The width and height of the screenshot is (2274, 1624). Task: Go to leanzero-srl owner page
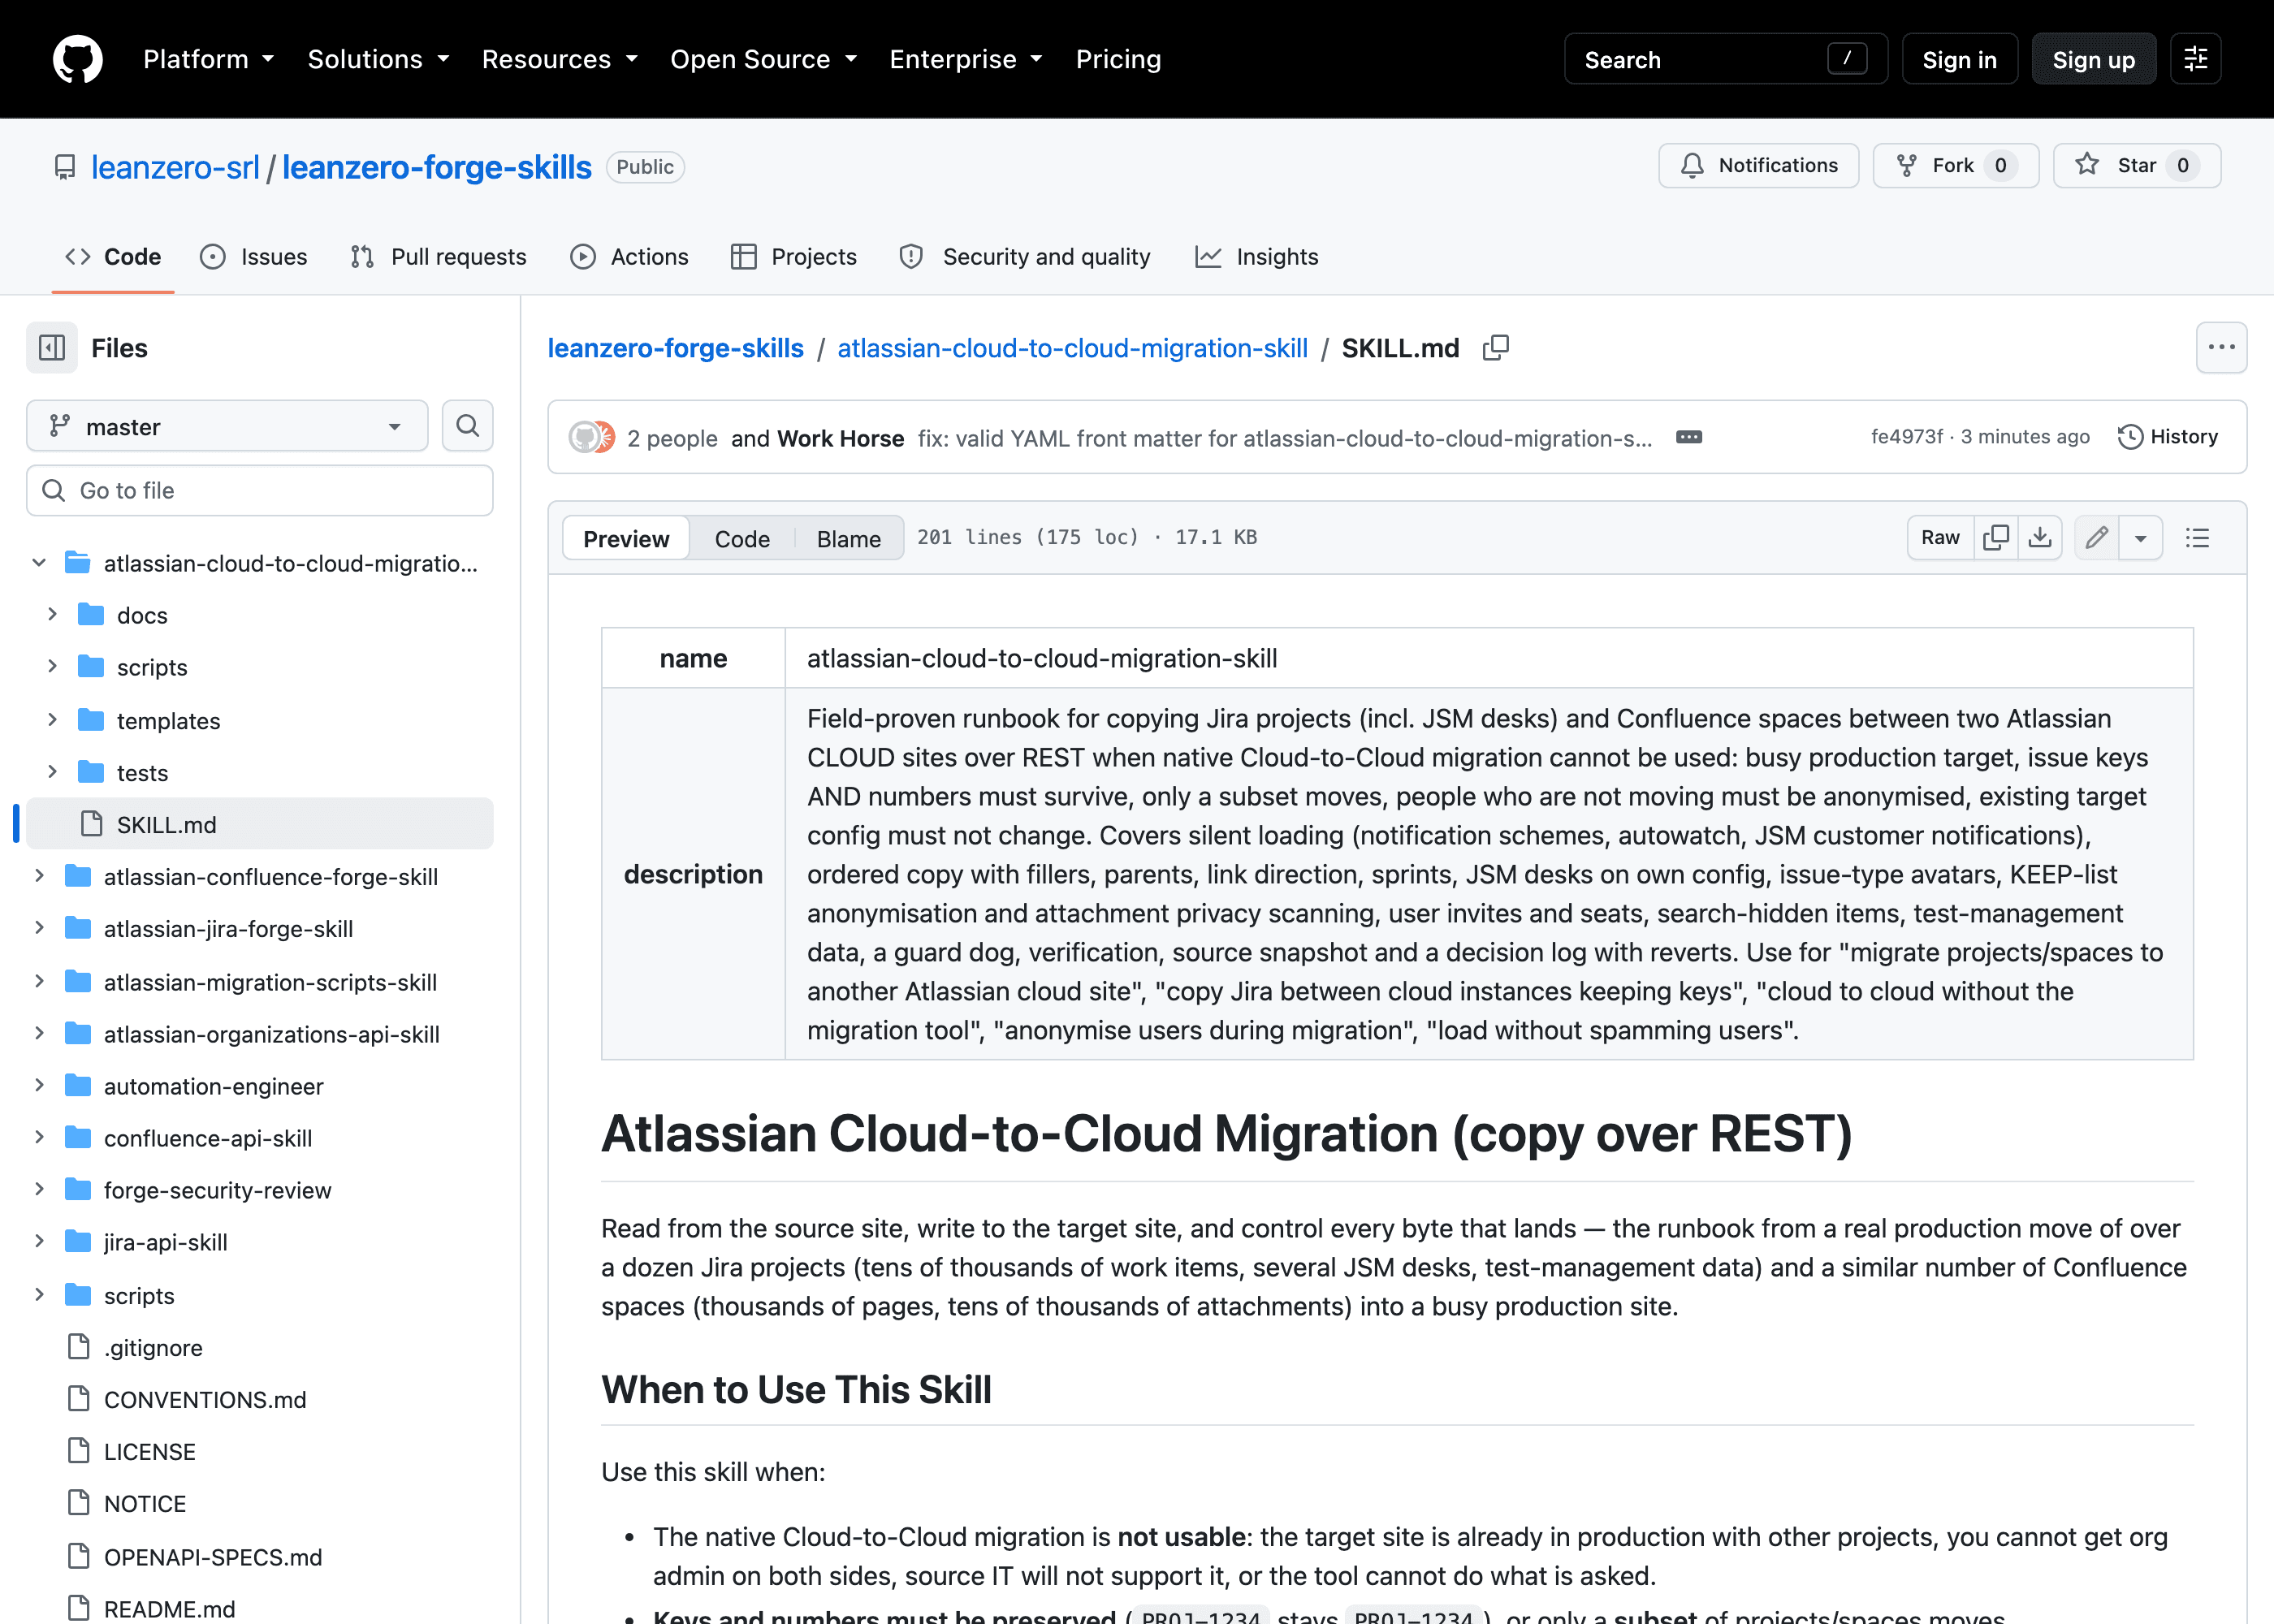tap(175, 167)
